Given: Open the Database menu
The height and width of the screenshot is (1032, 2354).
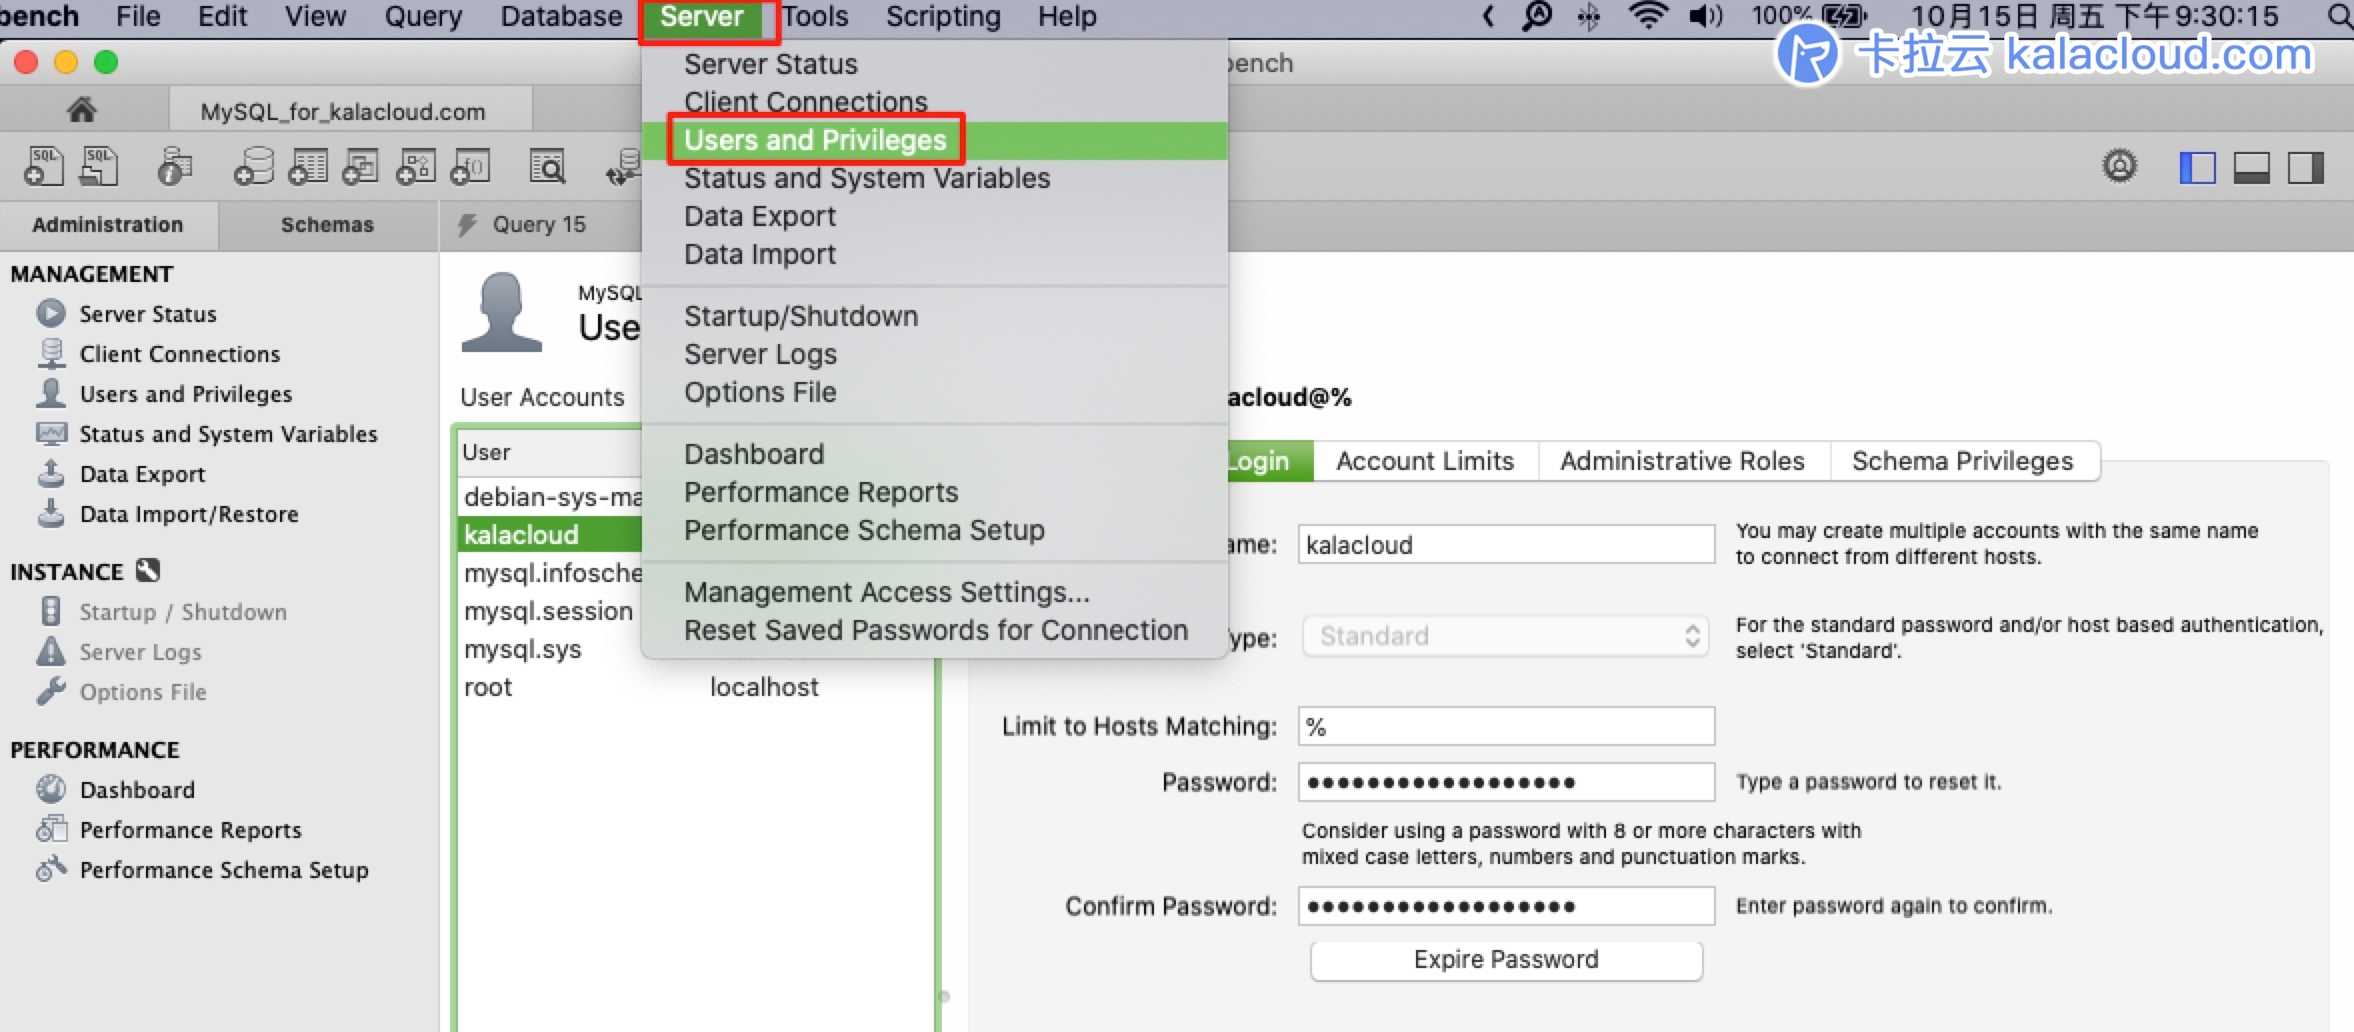Looking at the screenshot, I should [x=561, y=16].
